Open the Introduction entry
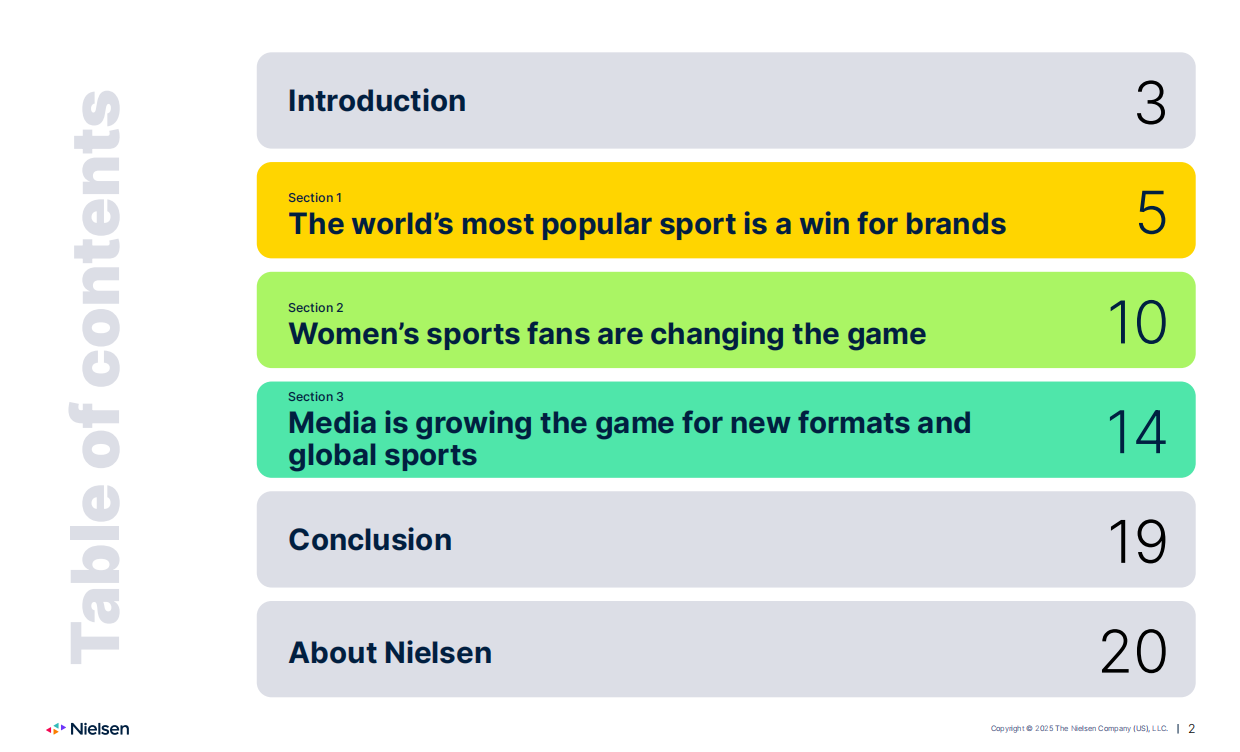Screen dimensions: 1240x752 [377, 101]
